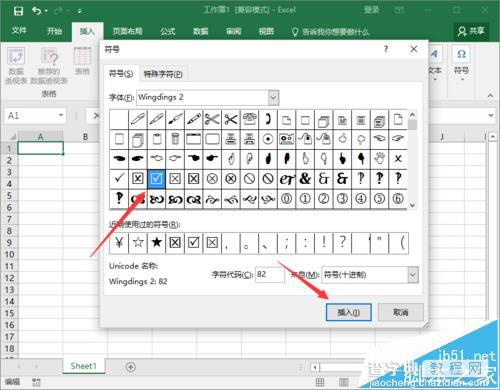Expand the quick access toolbar customize menu
Image resolution: width=500 pixels, height=390 pixels.
pos(80,11)
